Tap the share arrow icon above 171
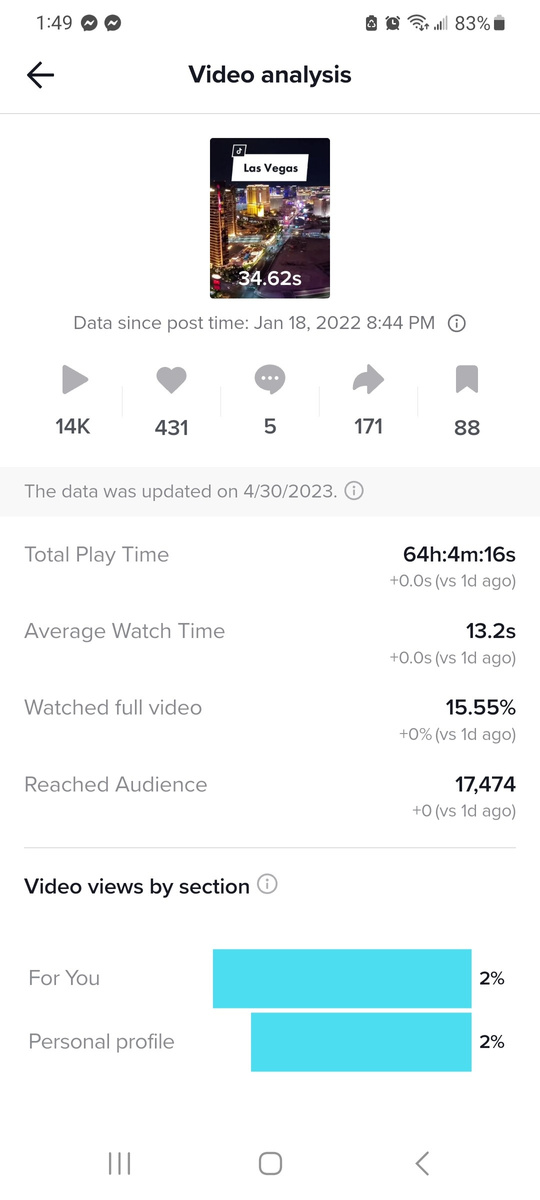The image size is (540, 1200). pyautogui.click(x=368, y=380)
